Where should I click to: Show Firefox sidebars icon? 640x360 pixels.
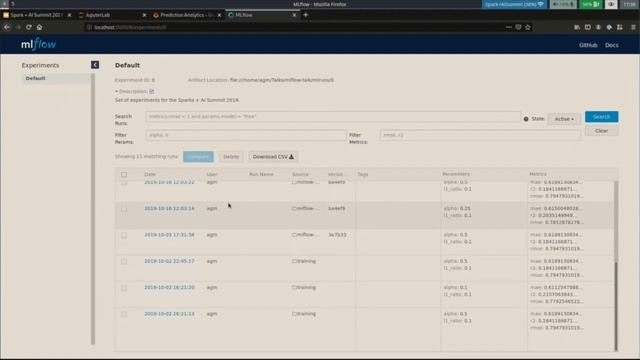[588, 27]
